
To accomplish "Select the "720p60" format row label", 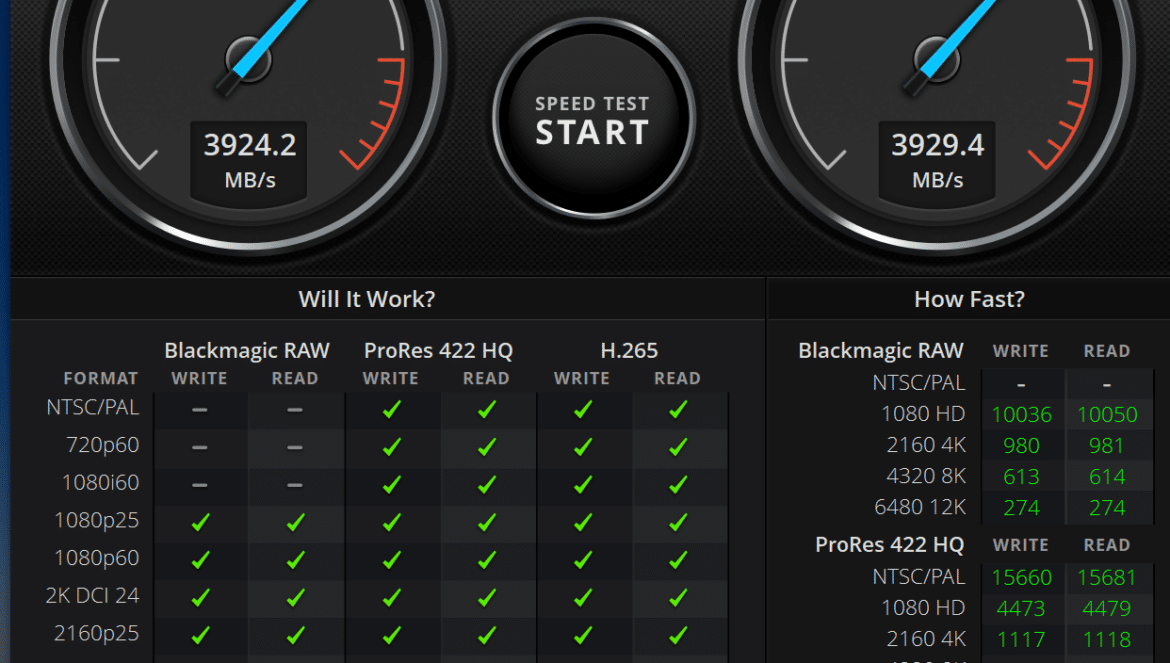I will click(x=103, y=445).
